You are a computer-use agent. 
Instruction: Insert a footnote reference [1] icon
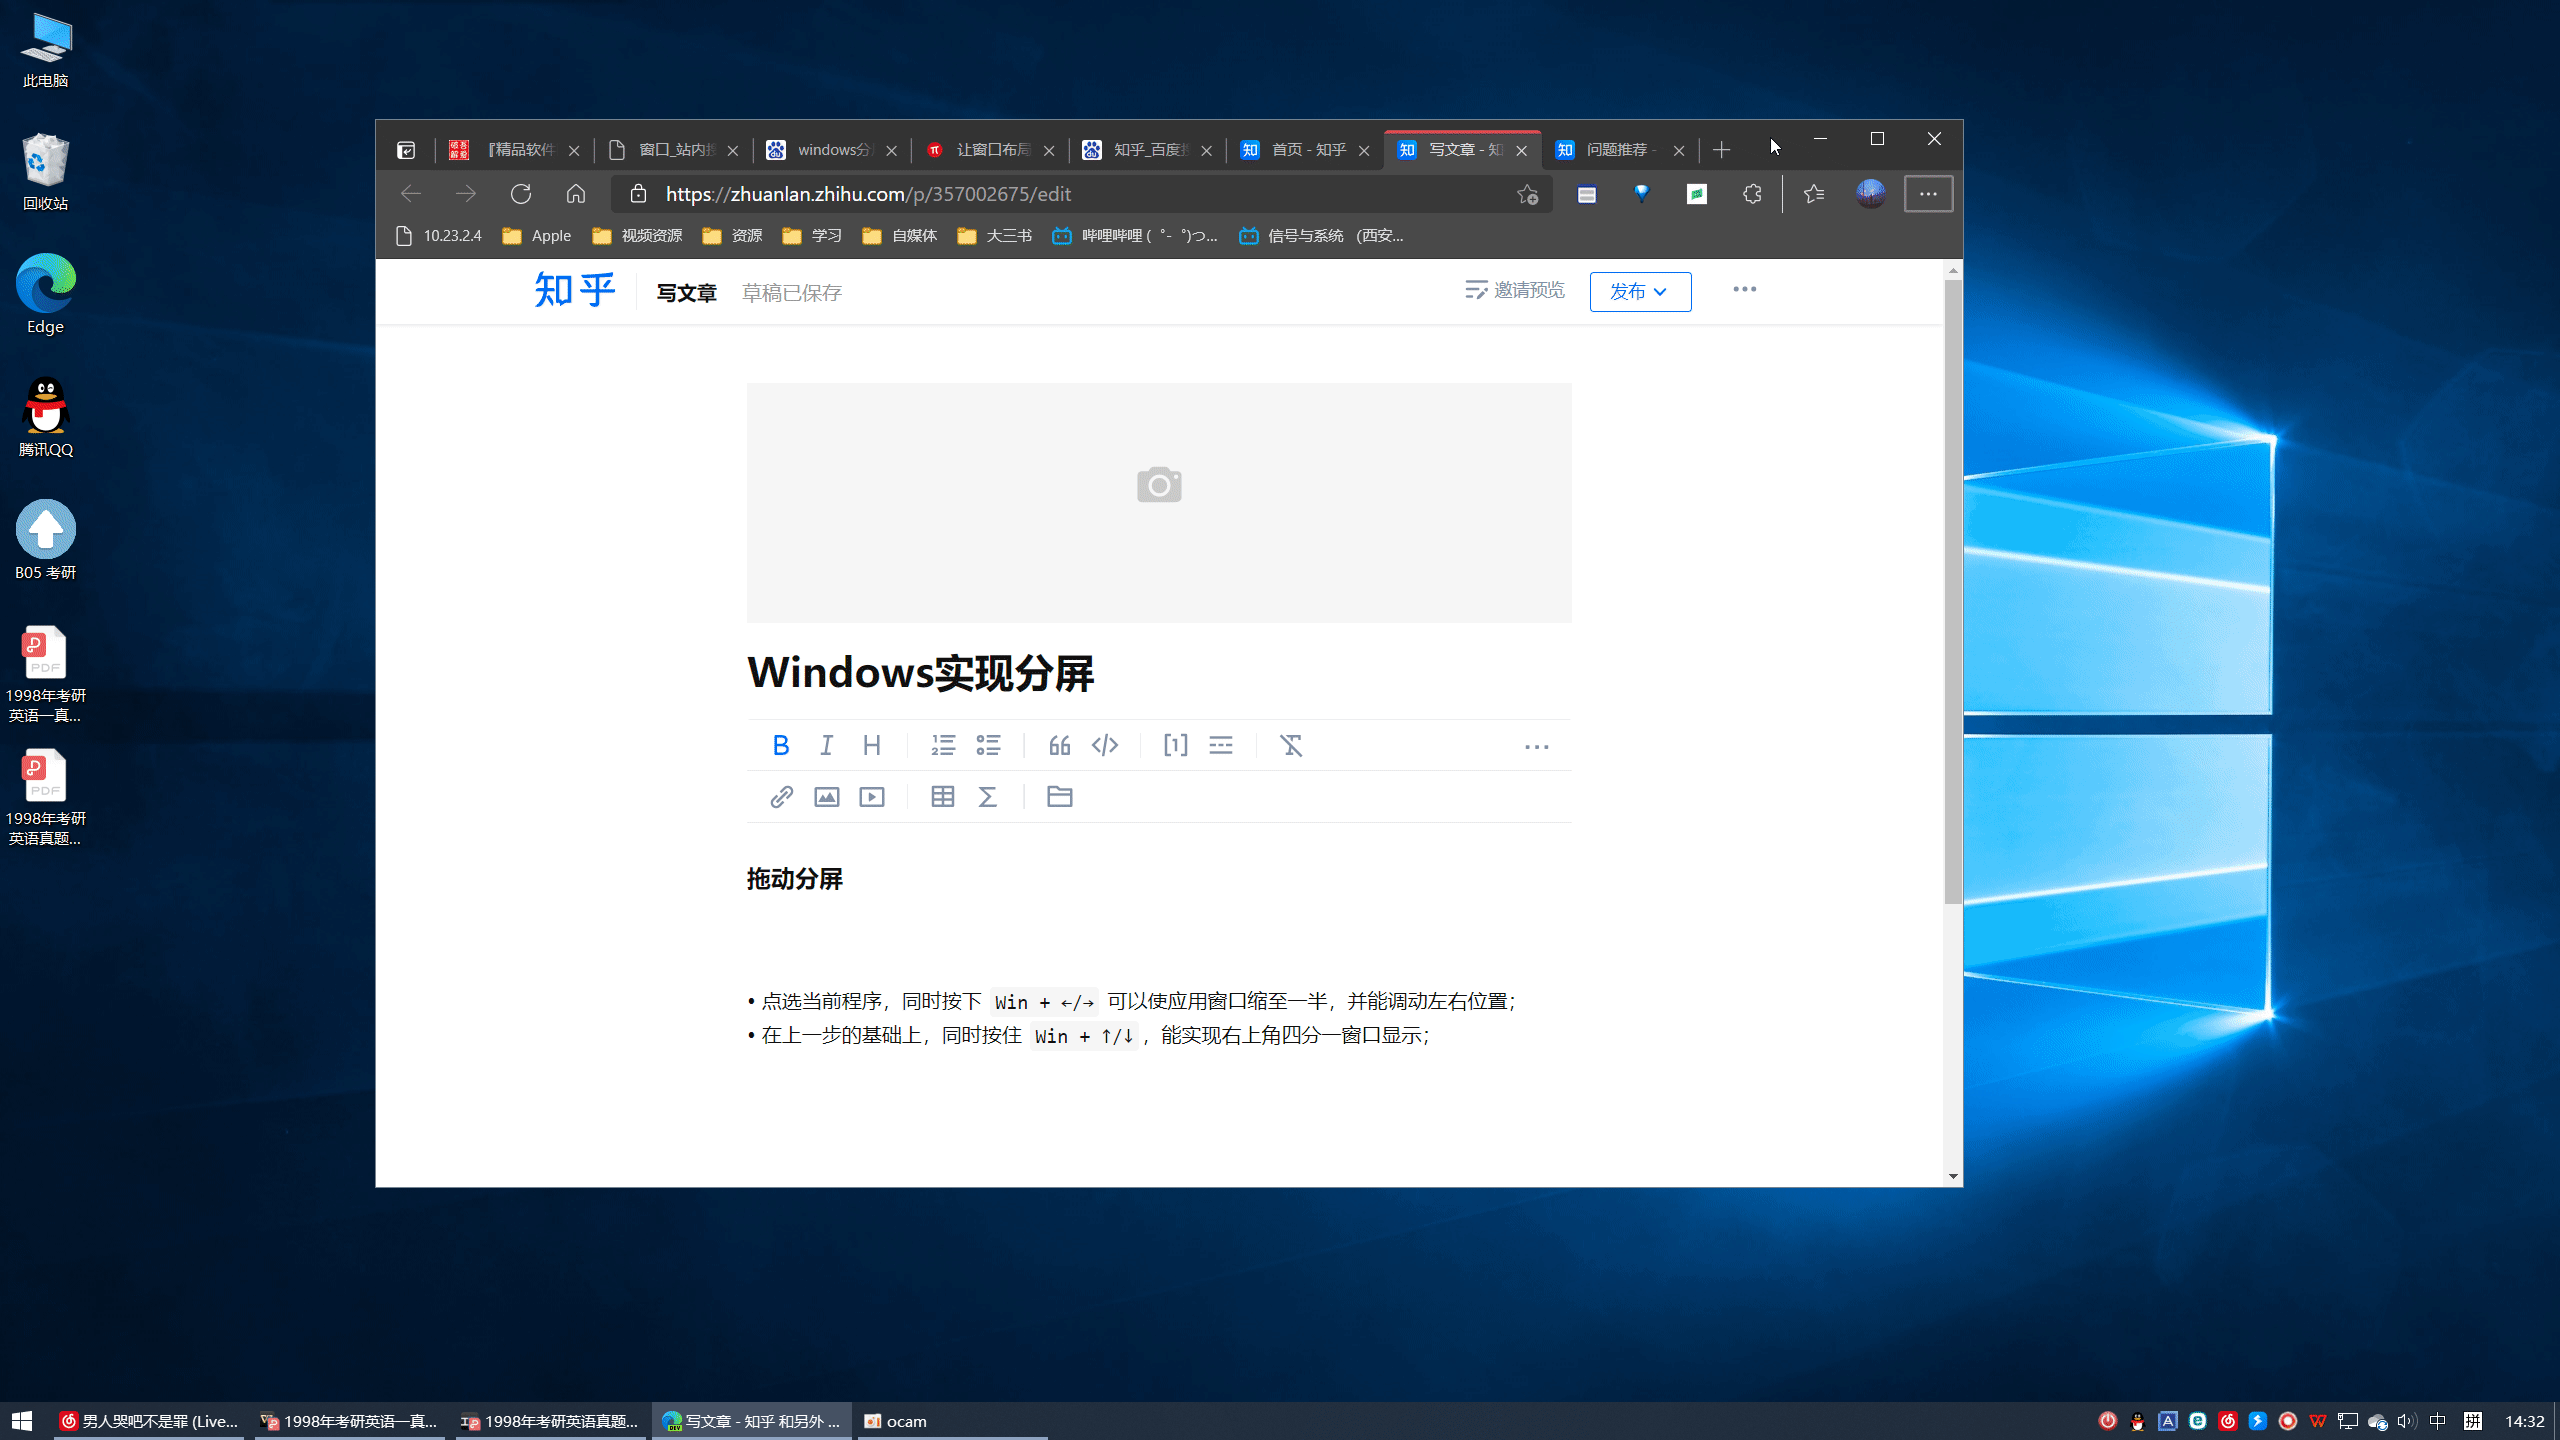[1176, 745]
